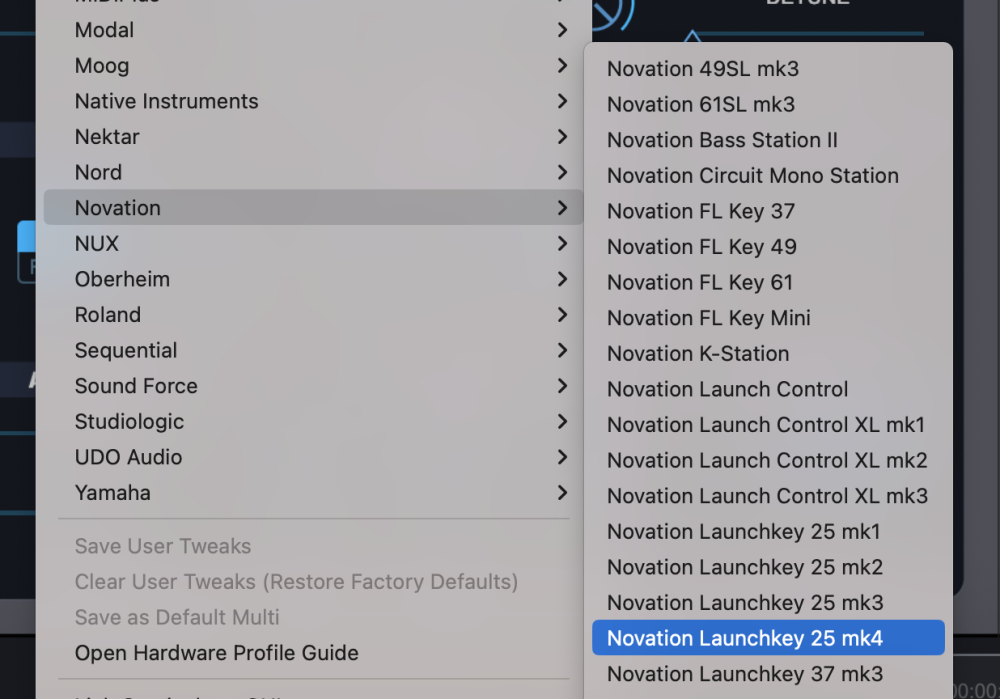
Task: Choose Novation 49SL mk3 profile
Action: point(703,69)
